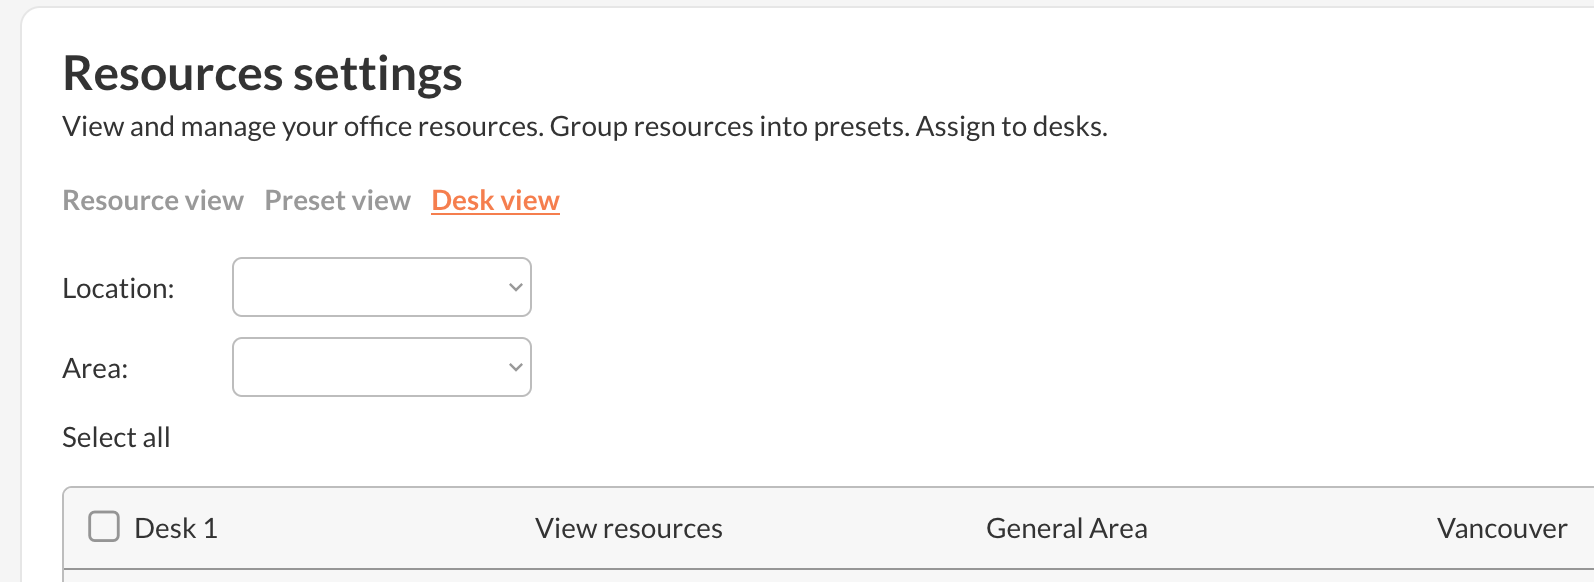Switch to the Resource view tab

point(153,201)
